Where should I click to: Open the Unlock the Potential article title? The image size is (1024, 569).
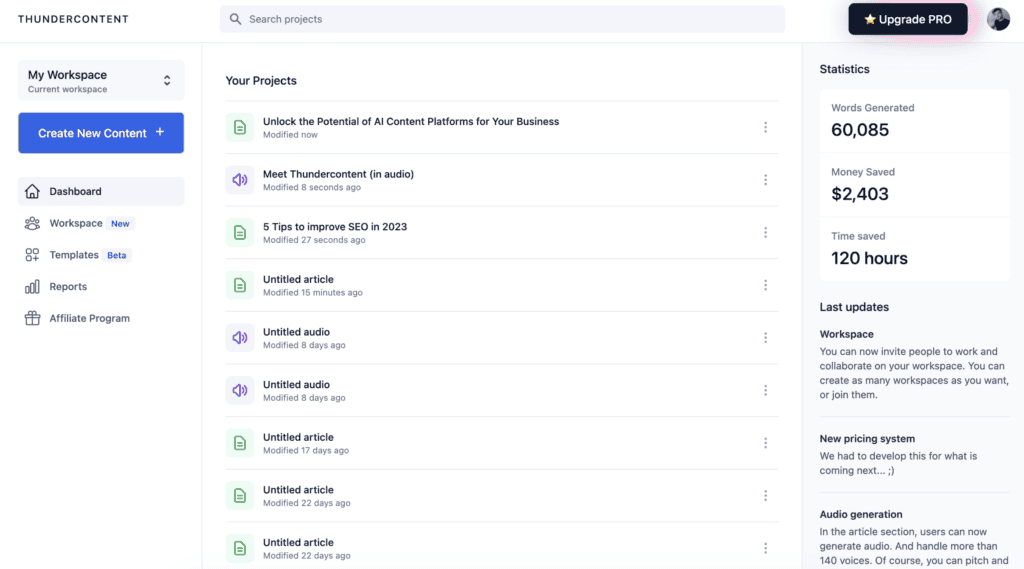[410, 122]
